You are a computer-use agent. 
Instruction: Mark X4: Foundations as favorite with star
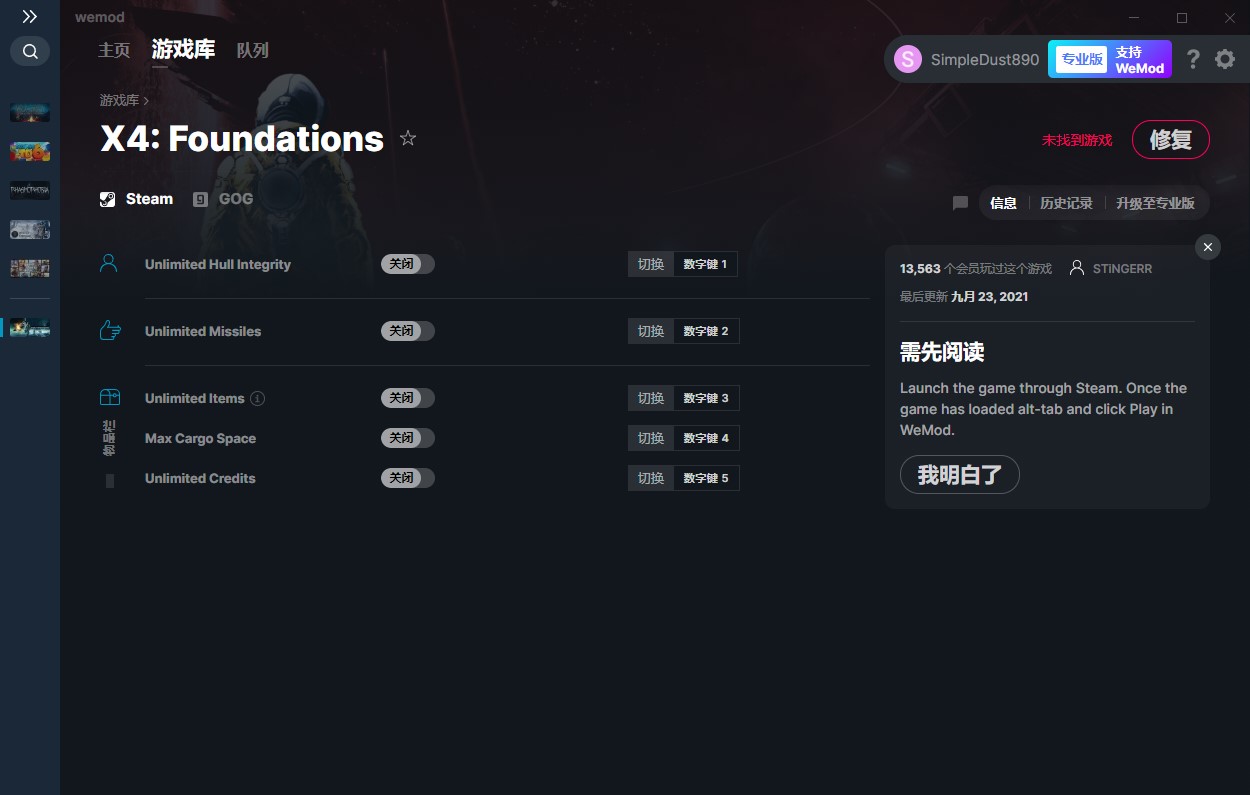pos(408,138)
